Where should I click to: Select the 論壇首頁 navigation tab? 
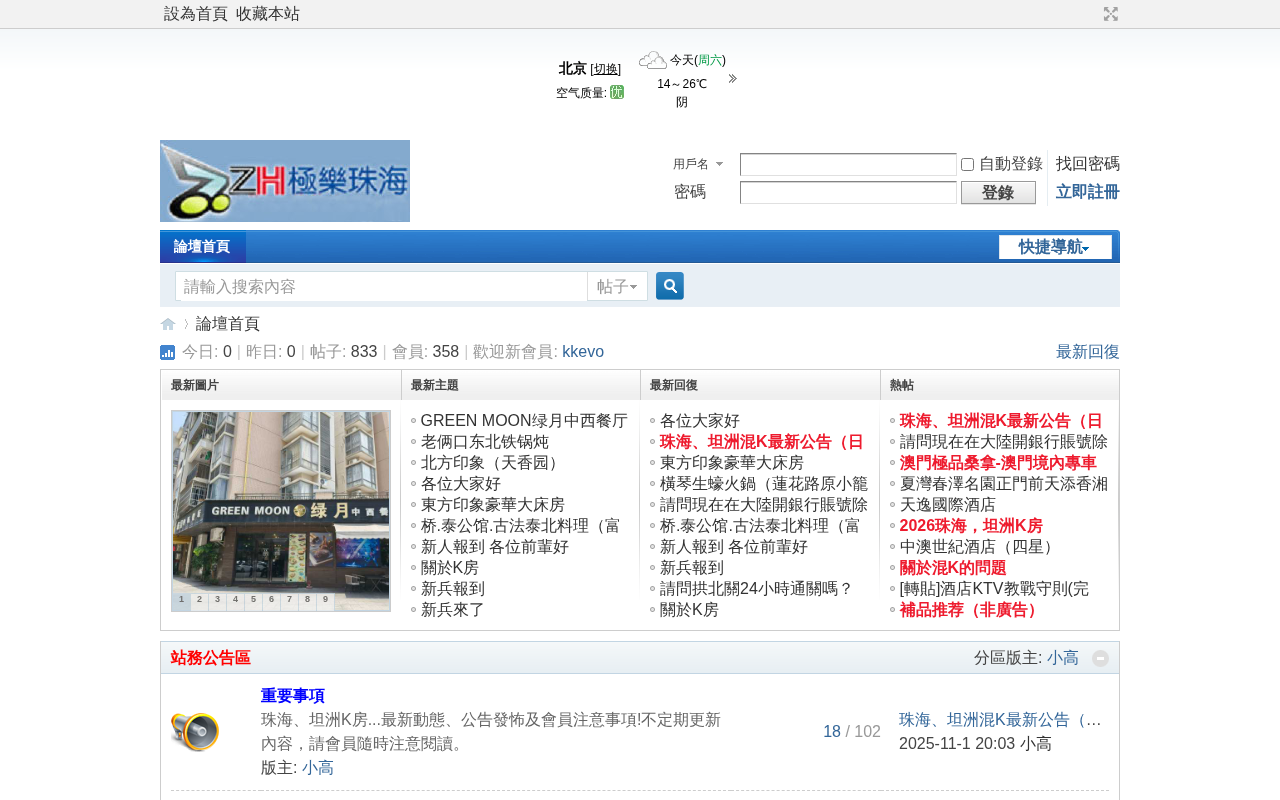202,247
